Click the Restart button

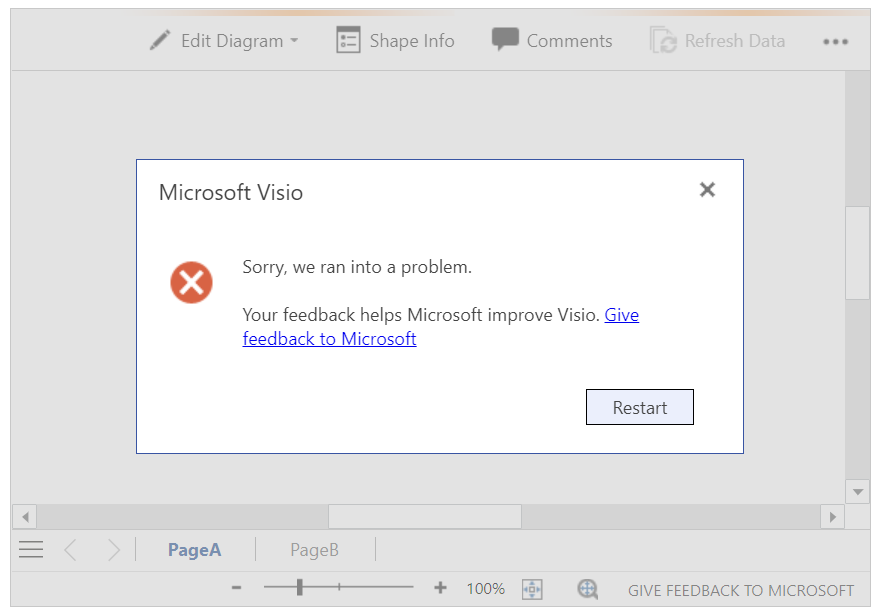pos(639,407)
